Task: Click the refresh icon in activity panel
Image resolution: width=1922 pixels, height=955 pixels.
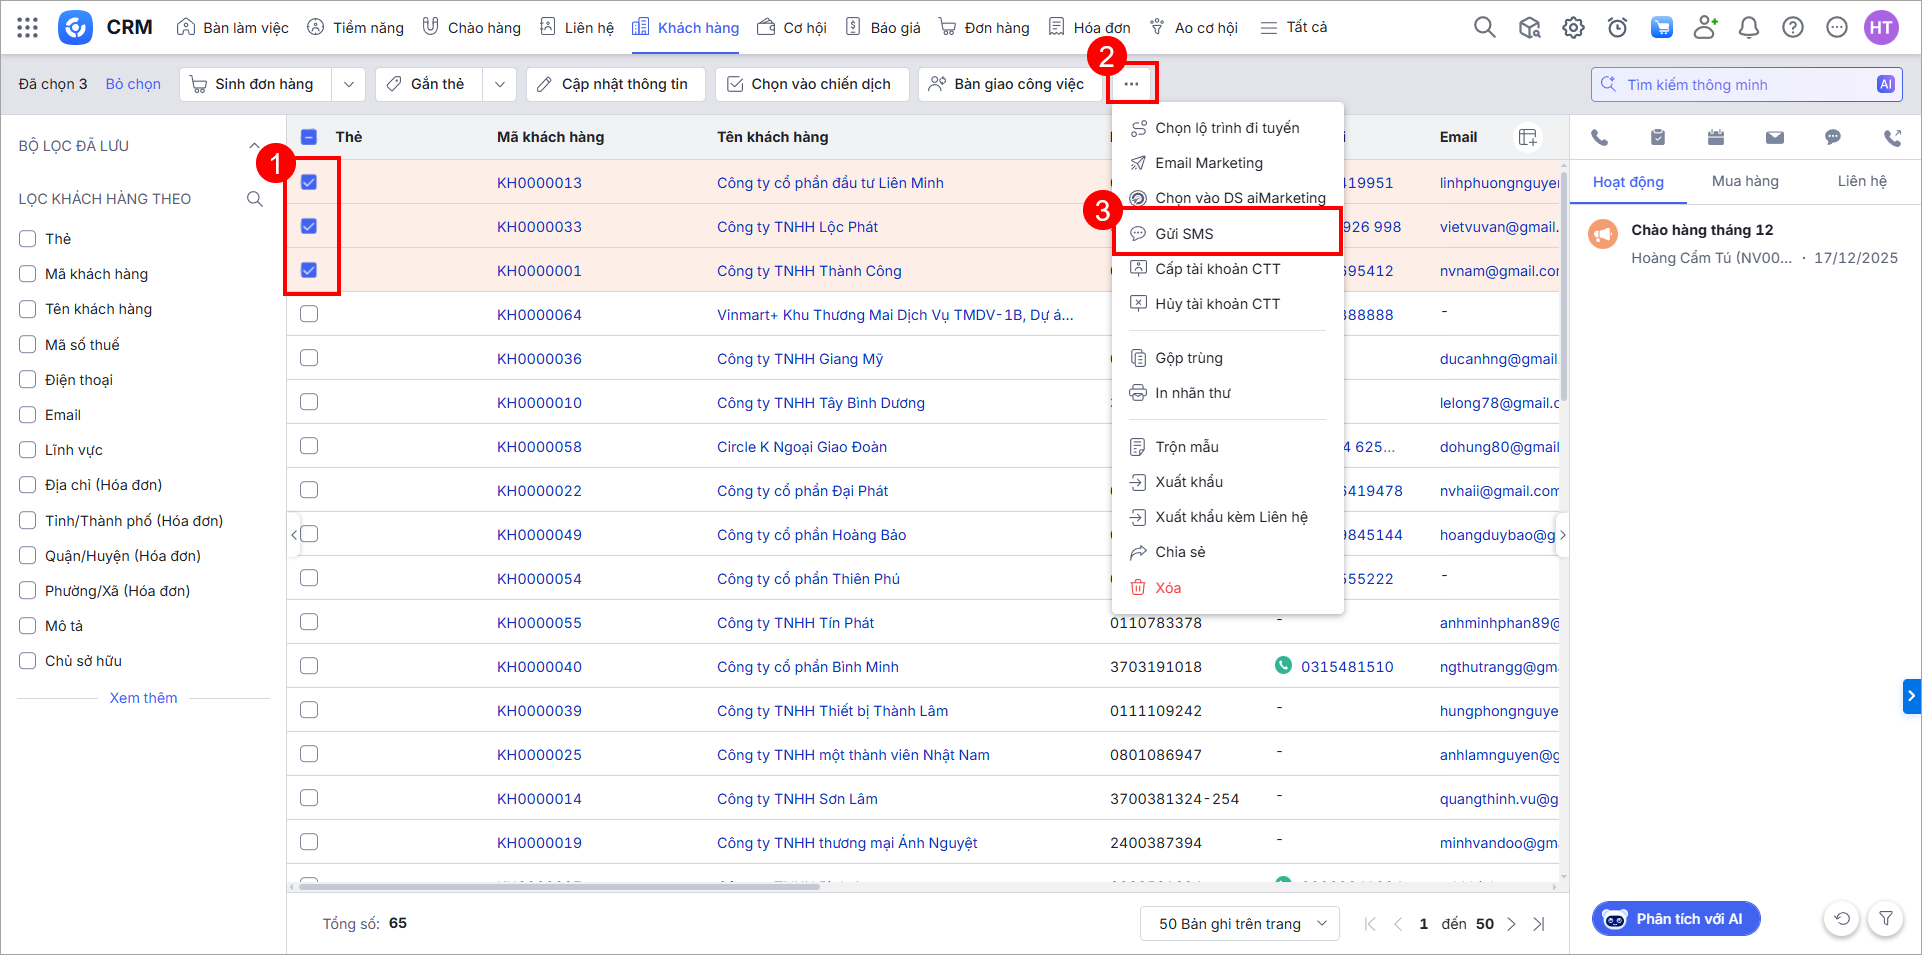Action: 1842,918
